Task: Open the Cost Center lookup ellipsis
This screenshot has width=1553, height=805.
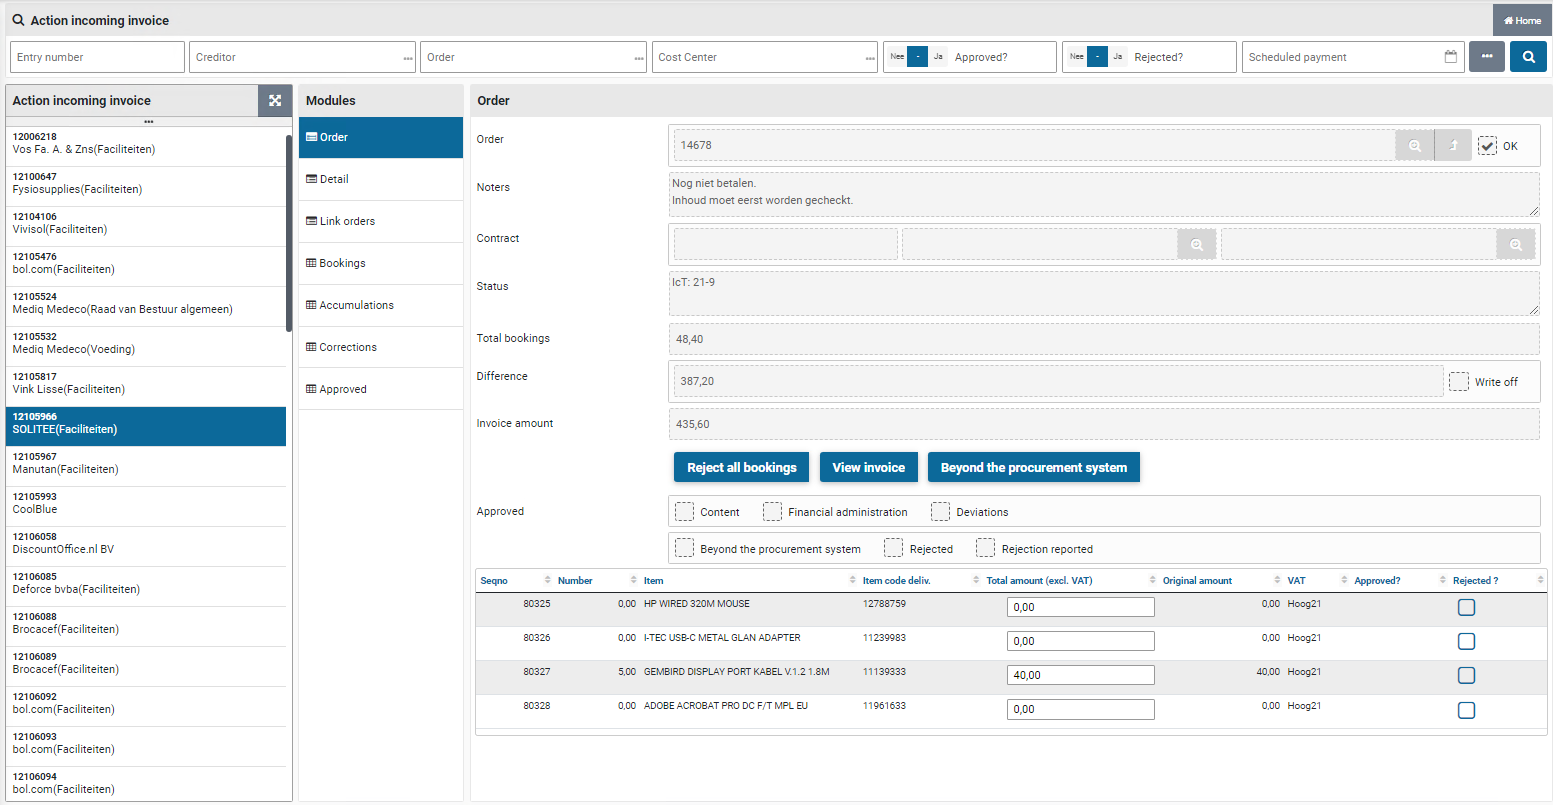Action: coord(870,58)
